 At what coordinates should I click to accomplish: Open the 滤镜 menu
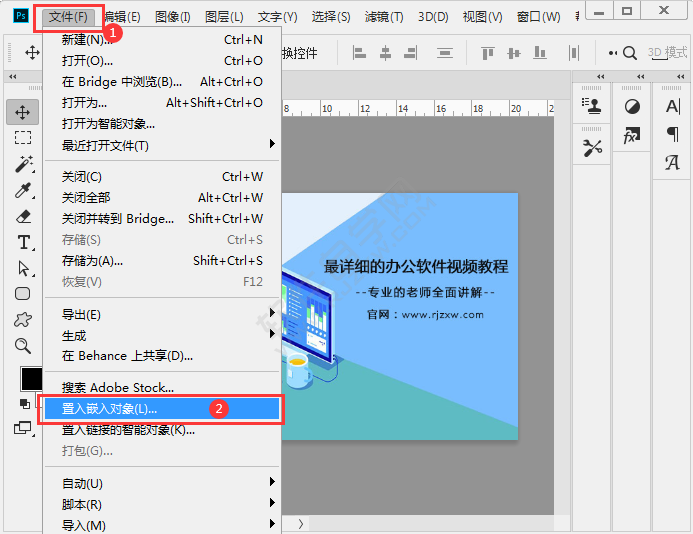coord(384,17)
